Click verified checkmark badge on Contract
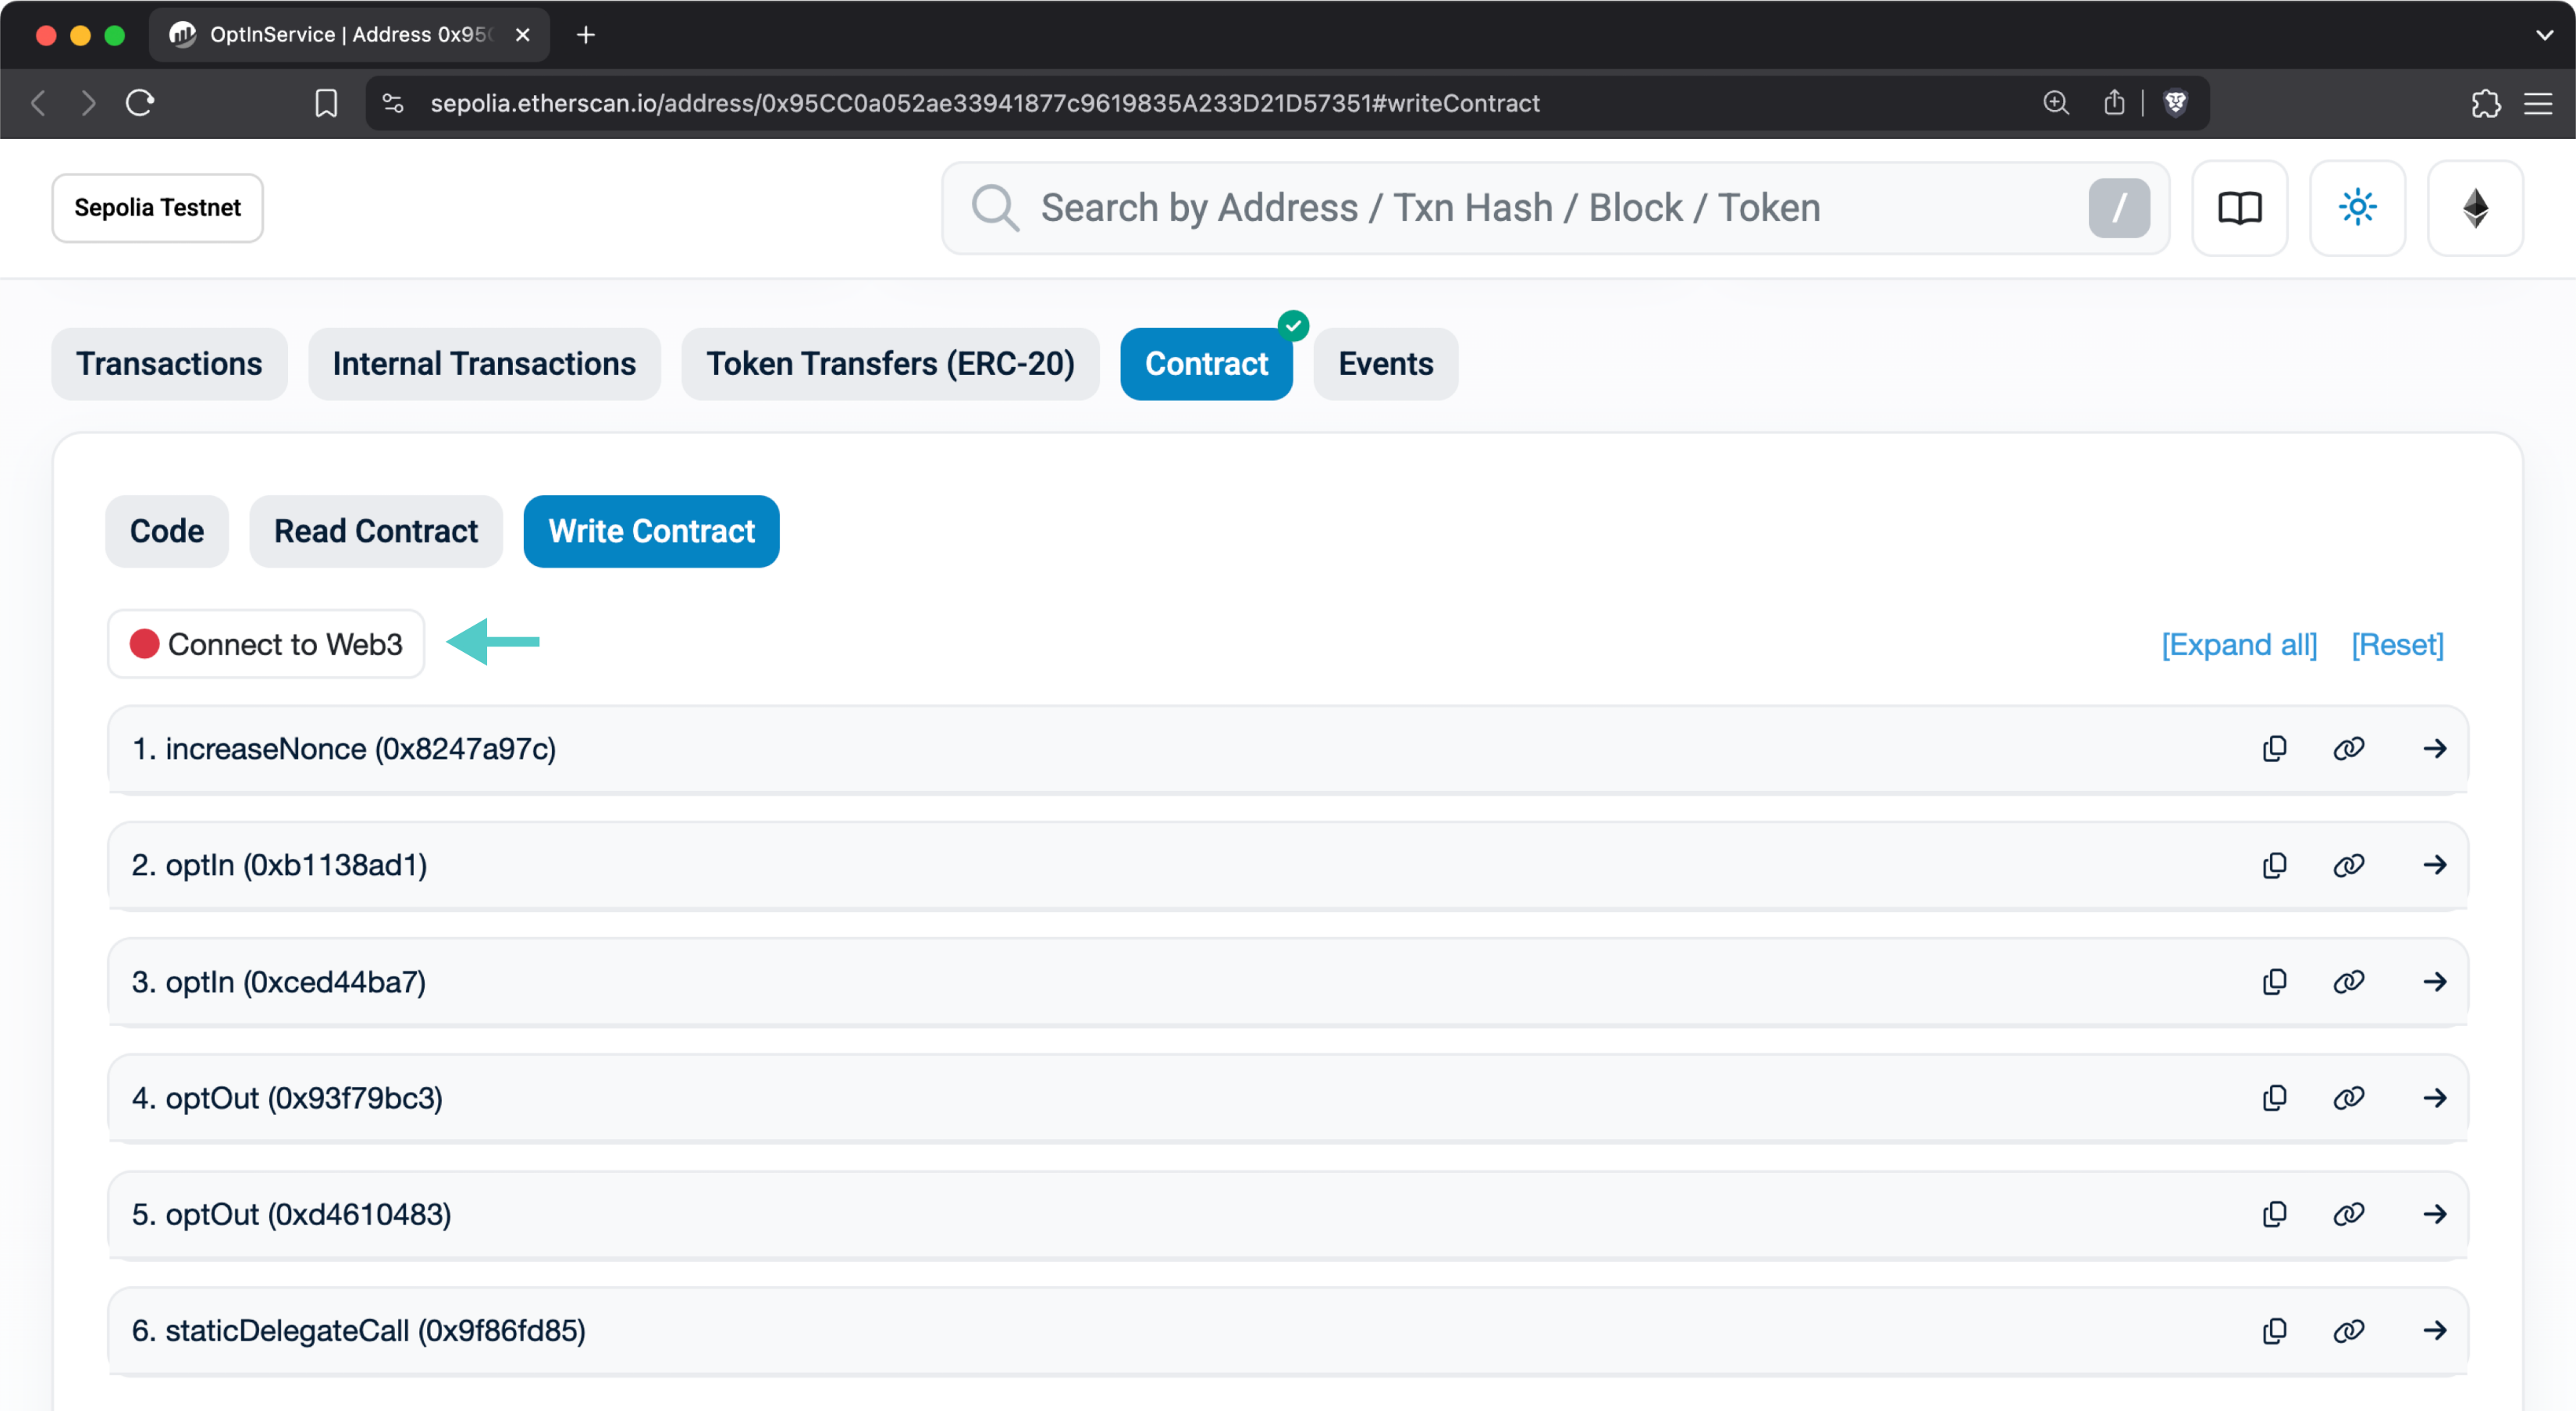Screen dimensions: 2576x1411 1293,326
